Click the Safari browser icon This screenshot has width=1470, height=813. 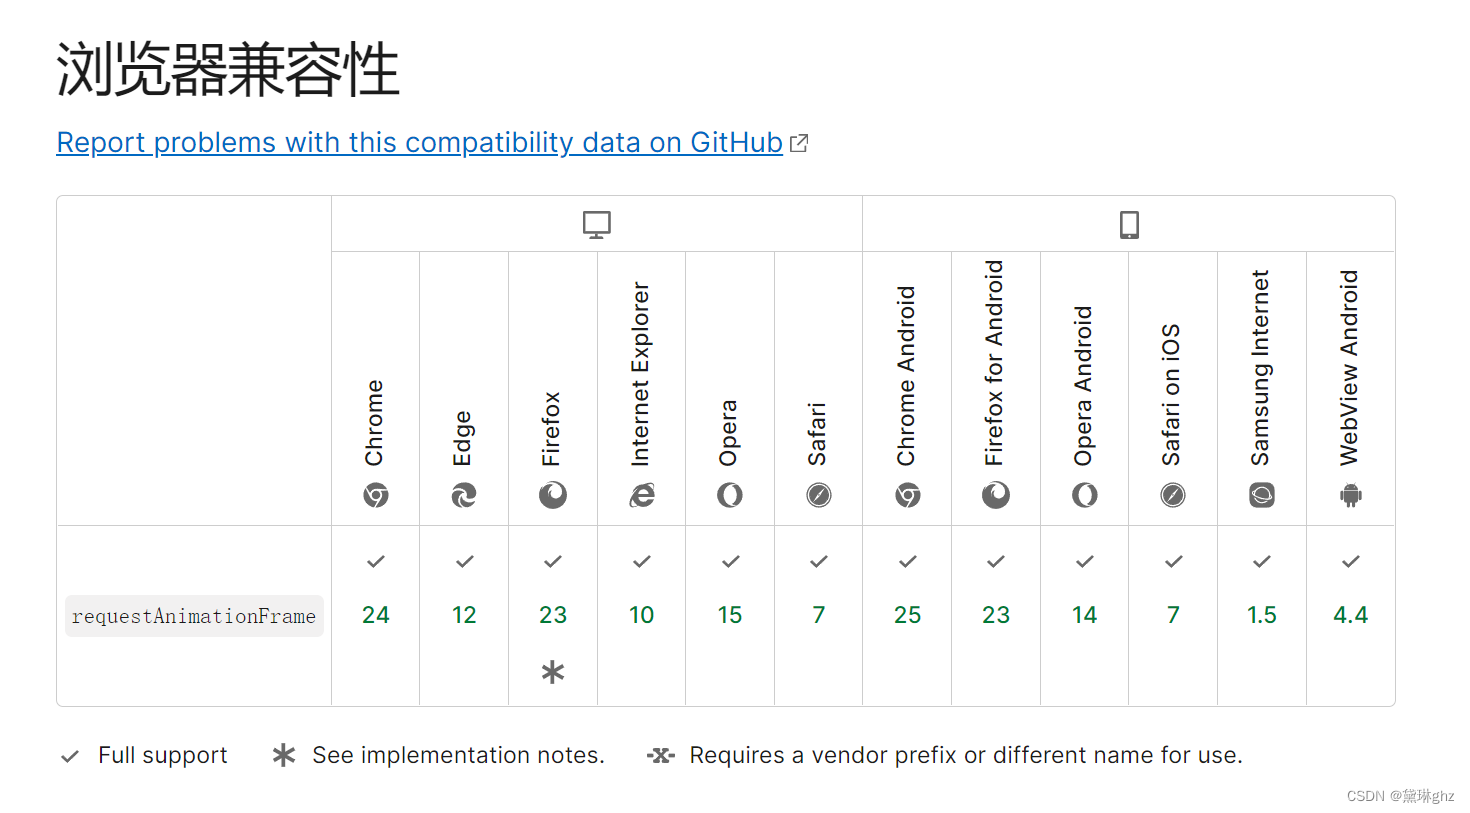click(818, 494)
